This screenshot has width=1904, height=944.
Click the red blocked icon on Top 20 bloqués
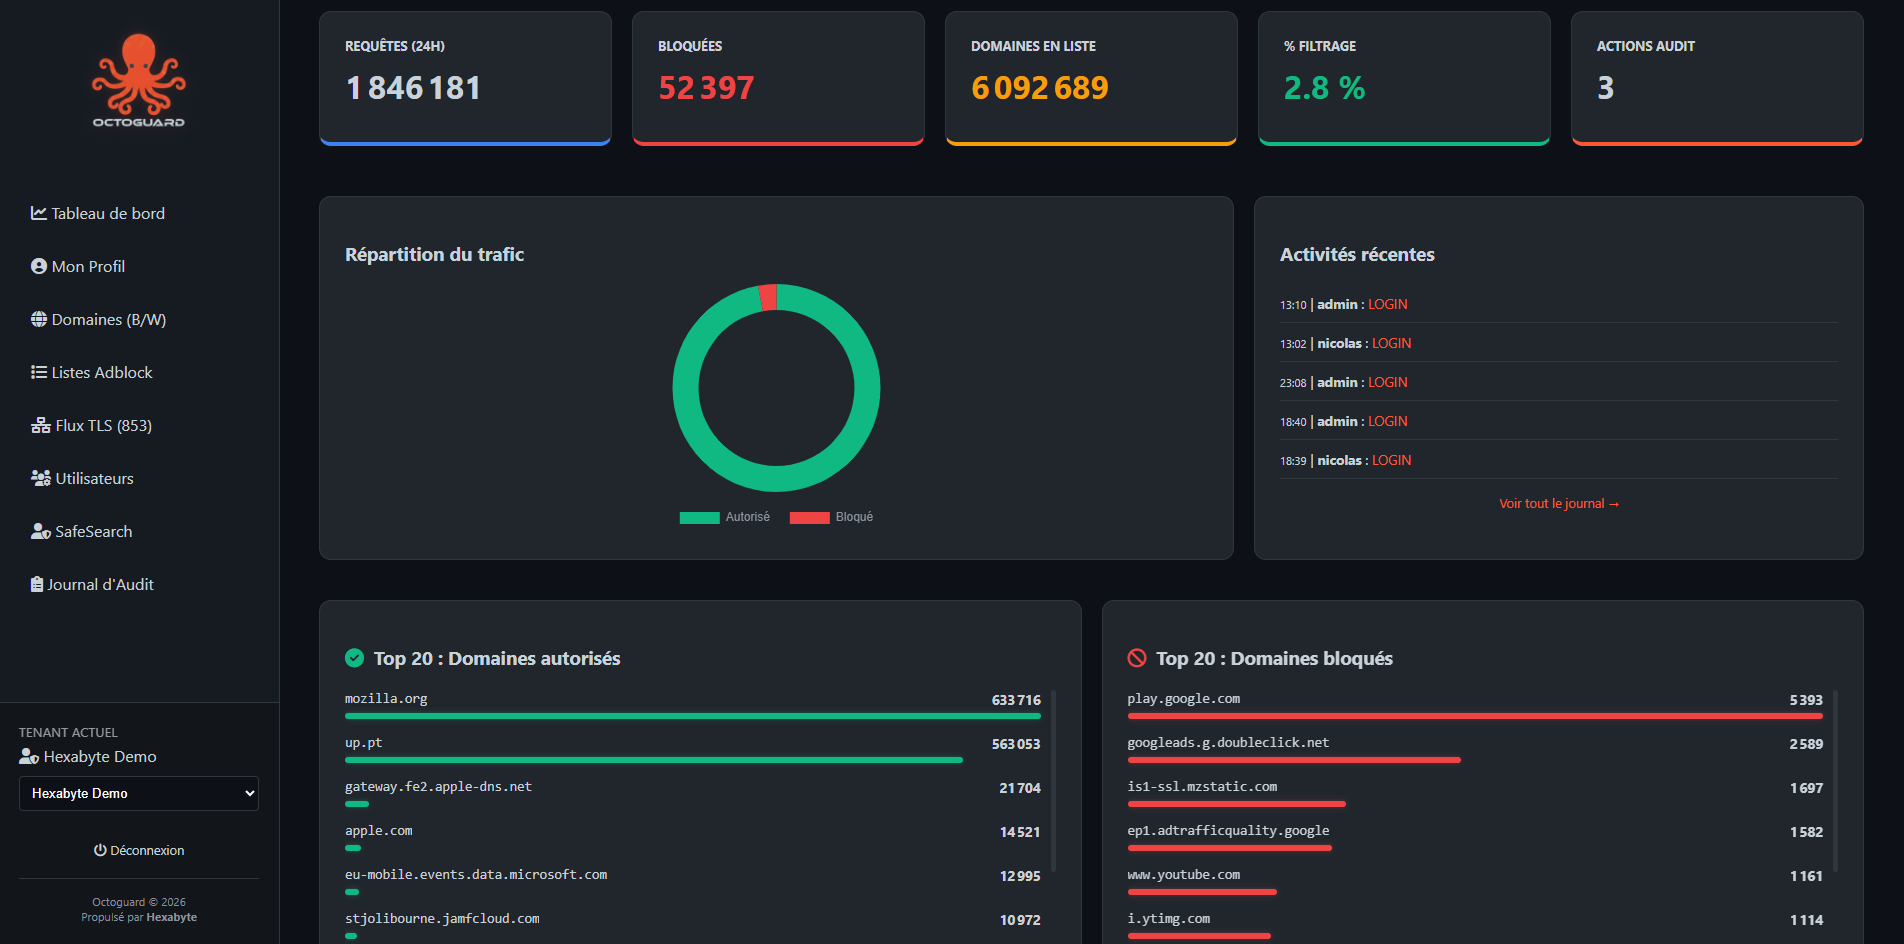coord(1136,658)
